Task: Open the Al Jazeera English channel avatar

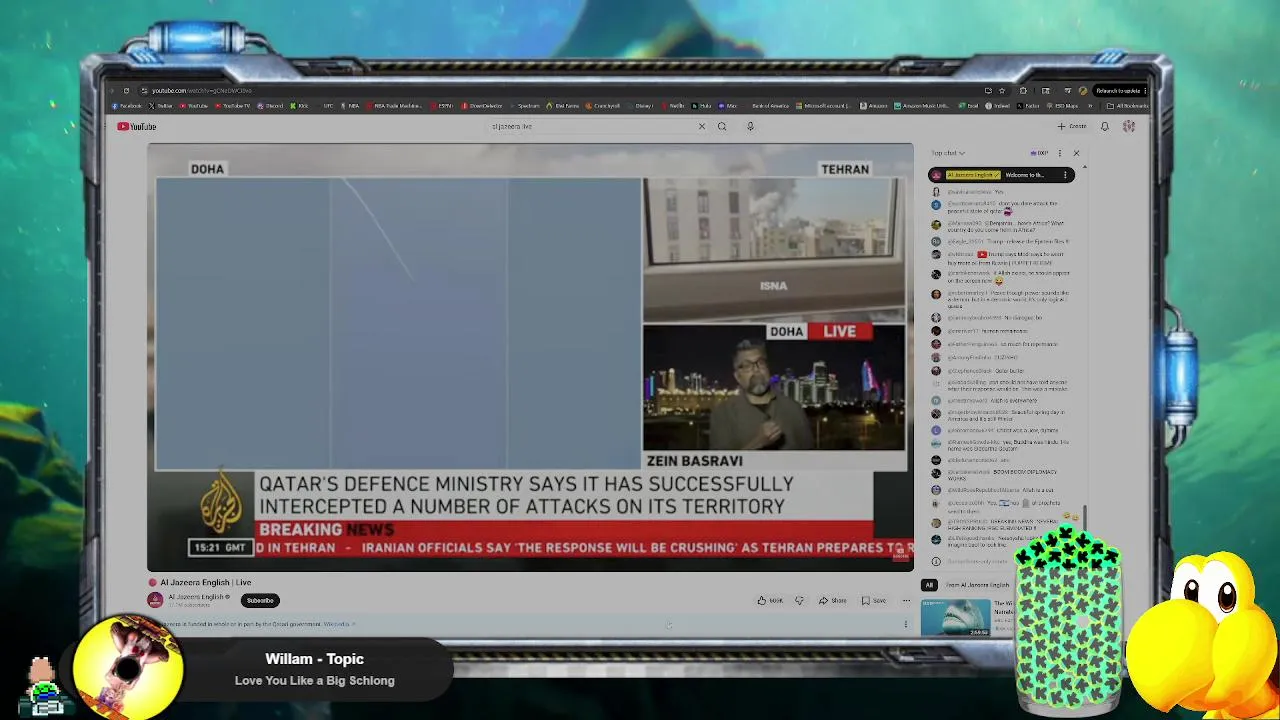Action: [155, 600]
